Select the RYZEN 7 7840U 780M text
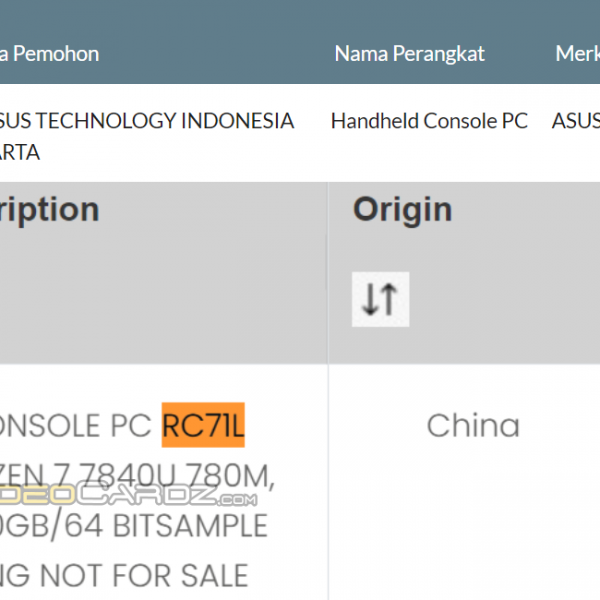The height and width of the screenshot is (600, 600). click(137, 476)
